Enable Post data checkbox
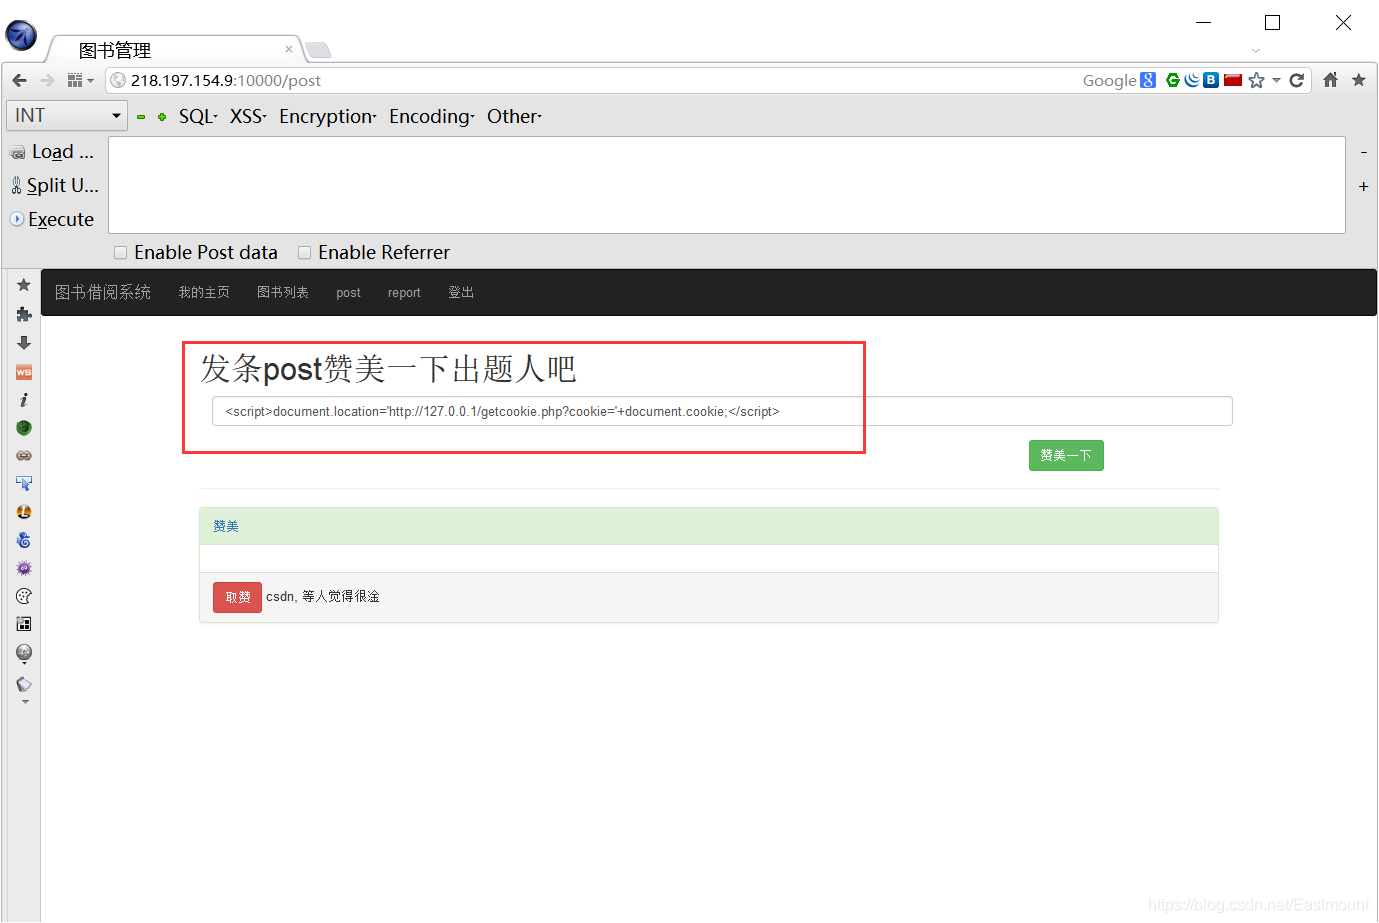The height and width of the screenshot is (923, 1379). click(x=121, y=253)
